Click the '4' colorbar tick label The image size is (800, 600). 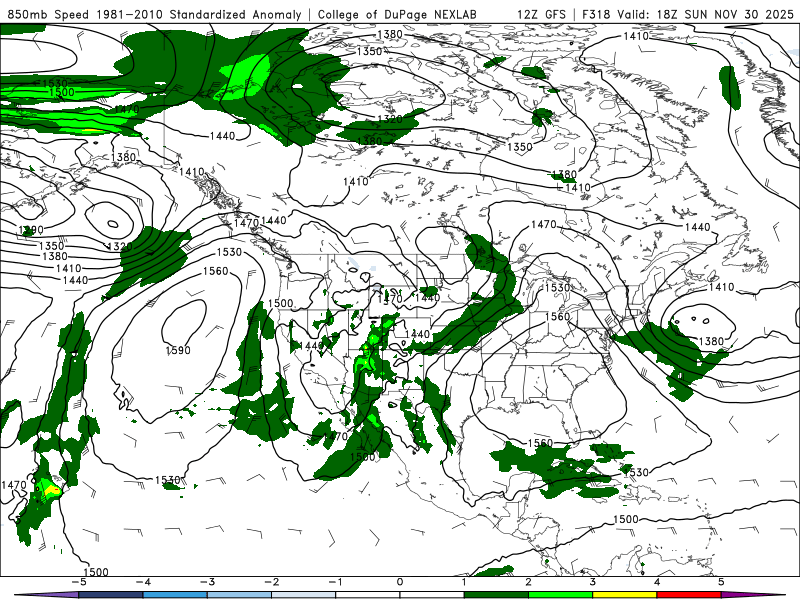click(x=657, y=582)
